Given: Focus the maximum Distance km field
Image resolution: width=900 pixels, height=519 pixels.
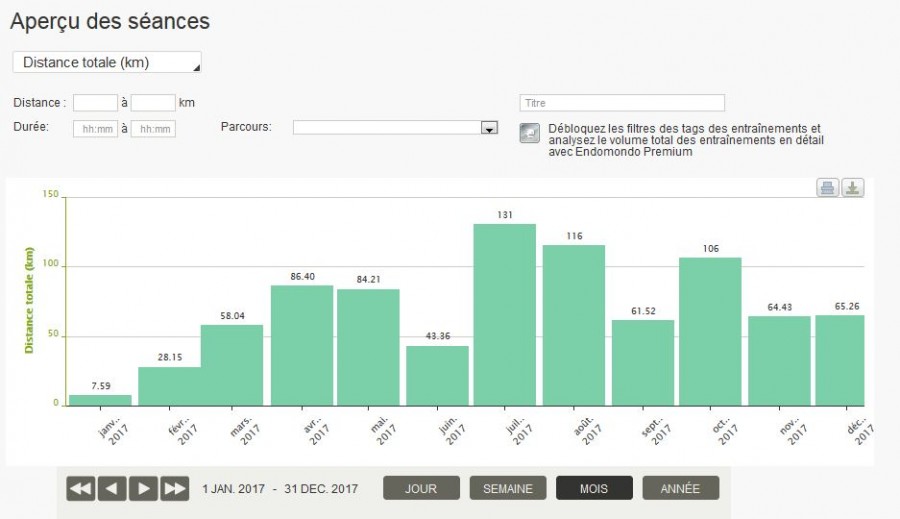Looking at the screenshot, I should click(x=154, y=102).
